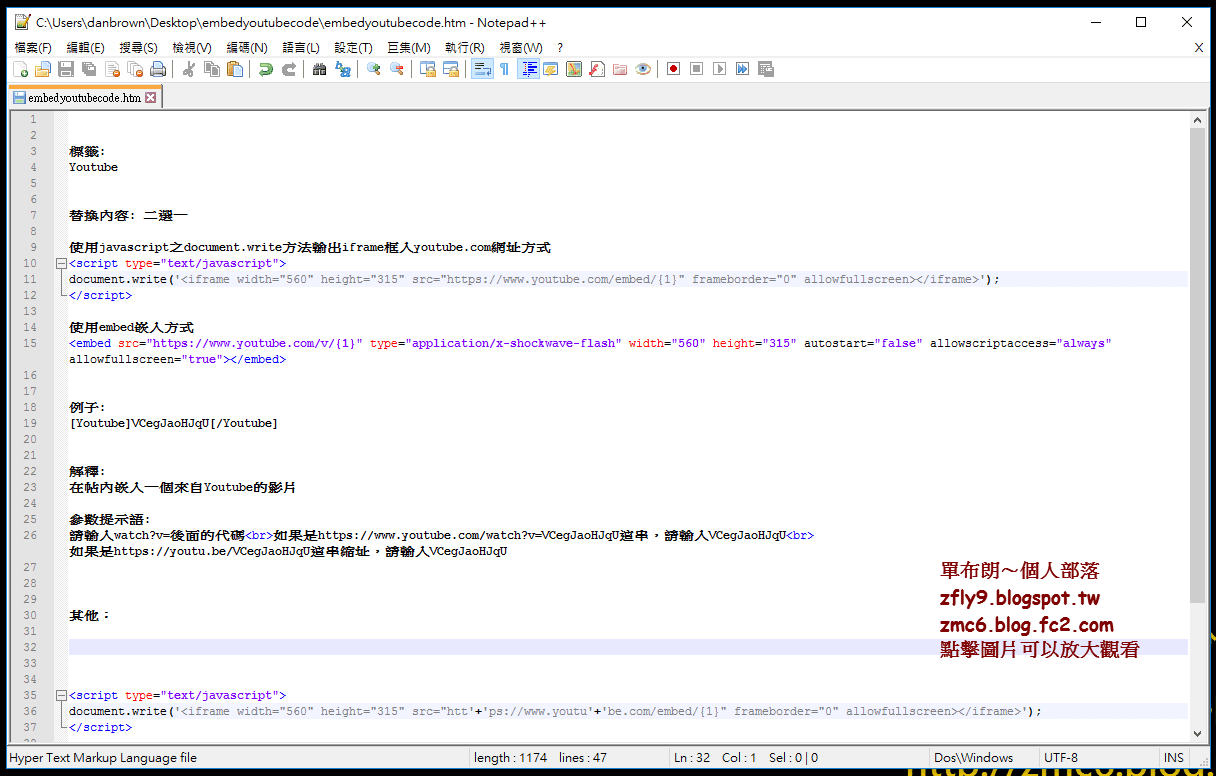Paste clipboard with the toolbar Paste icon
This screenshot has height=776, width=1216.
tap(235, 69)
